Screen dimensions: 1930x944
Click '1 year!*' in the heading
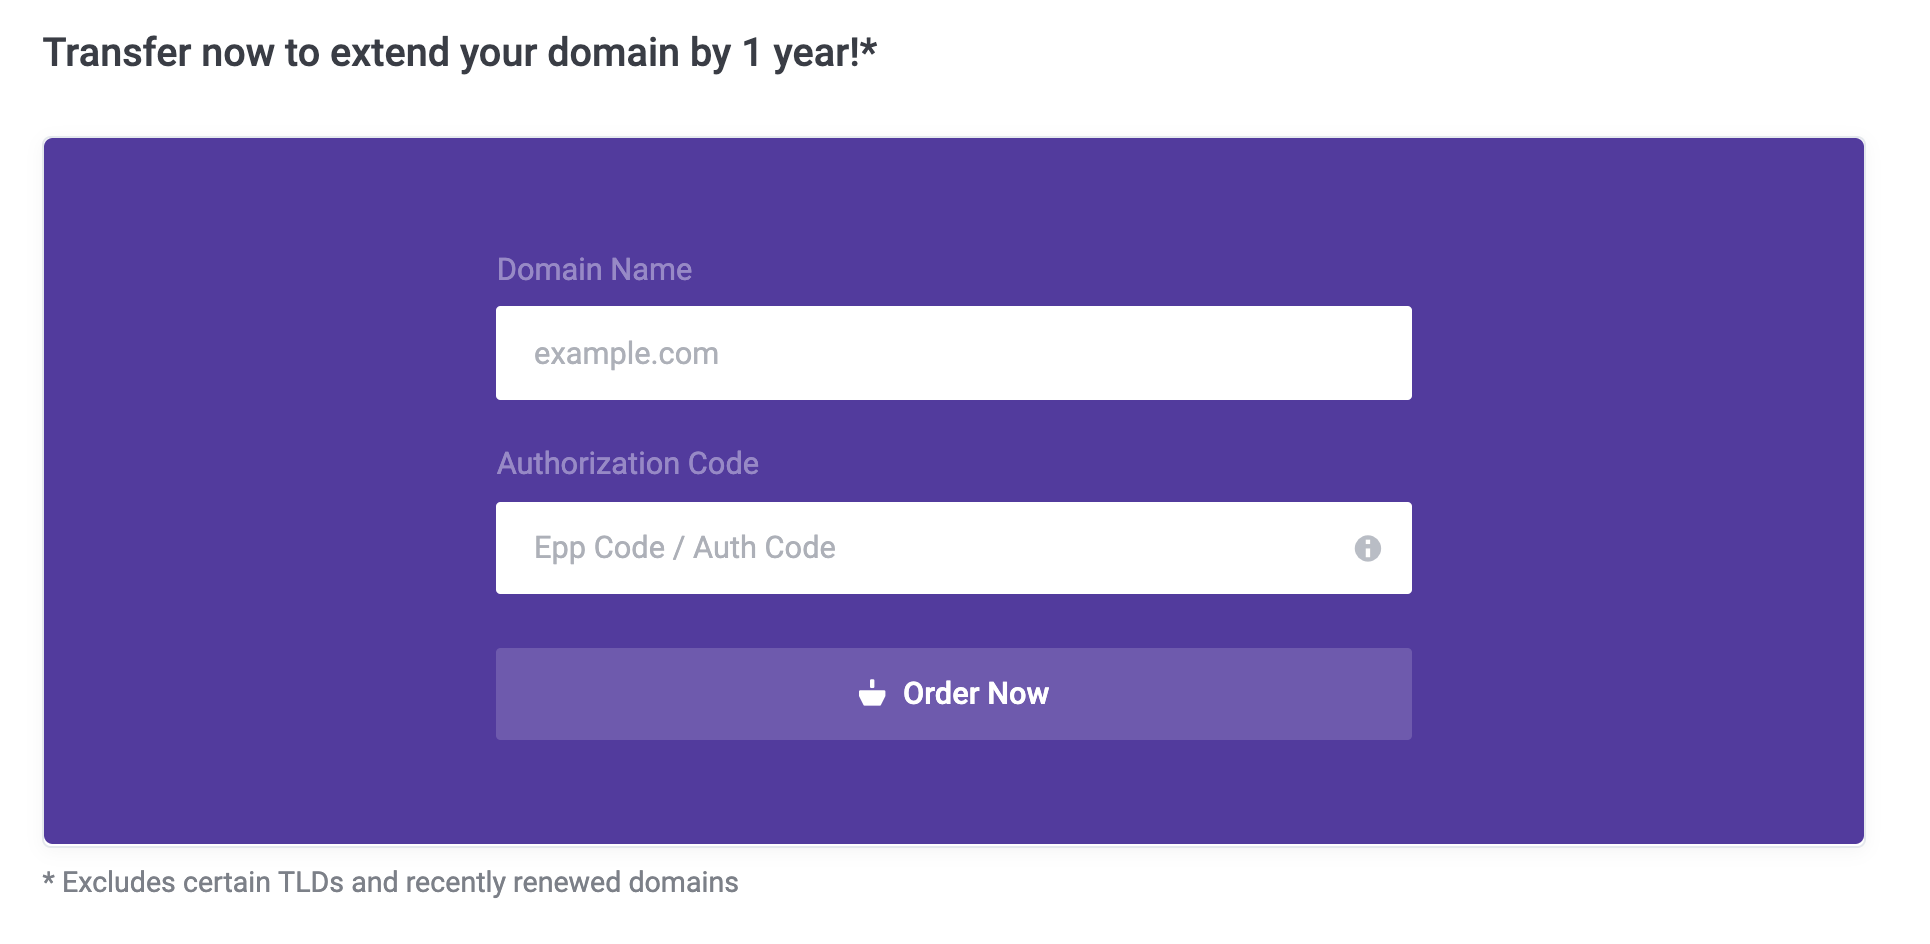809,53
